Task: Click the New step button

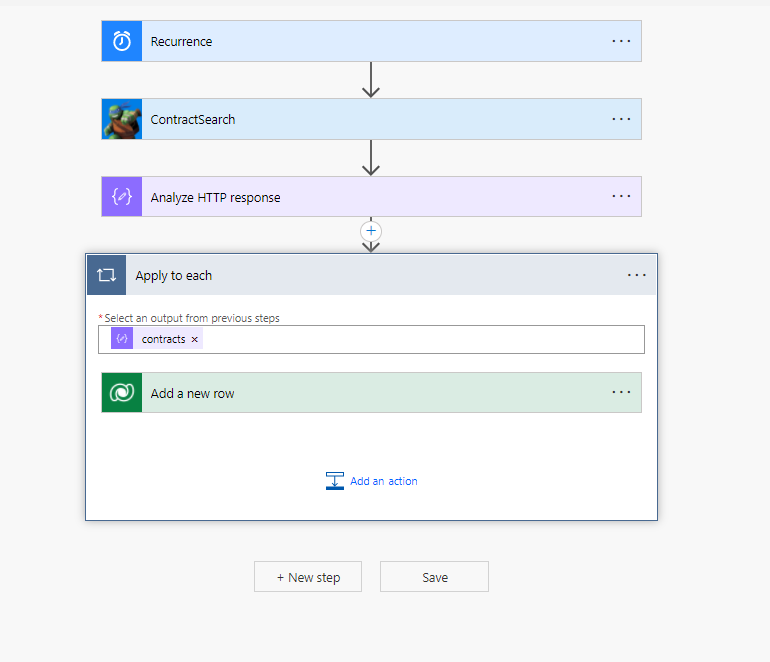Action: (308, 577)
